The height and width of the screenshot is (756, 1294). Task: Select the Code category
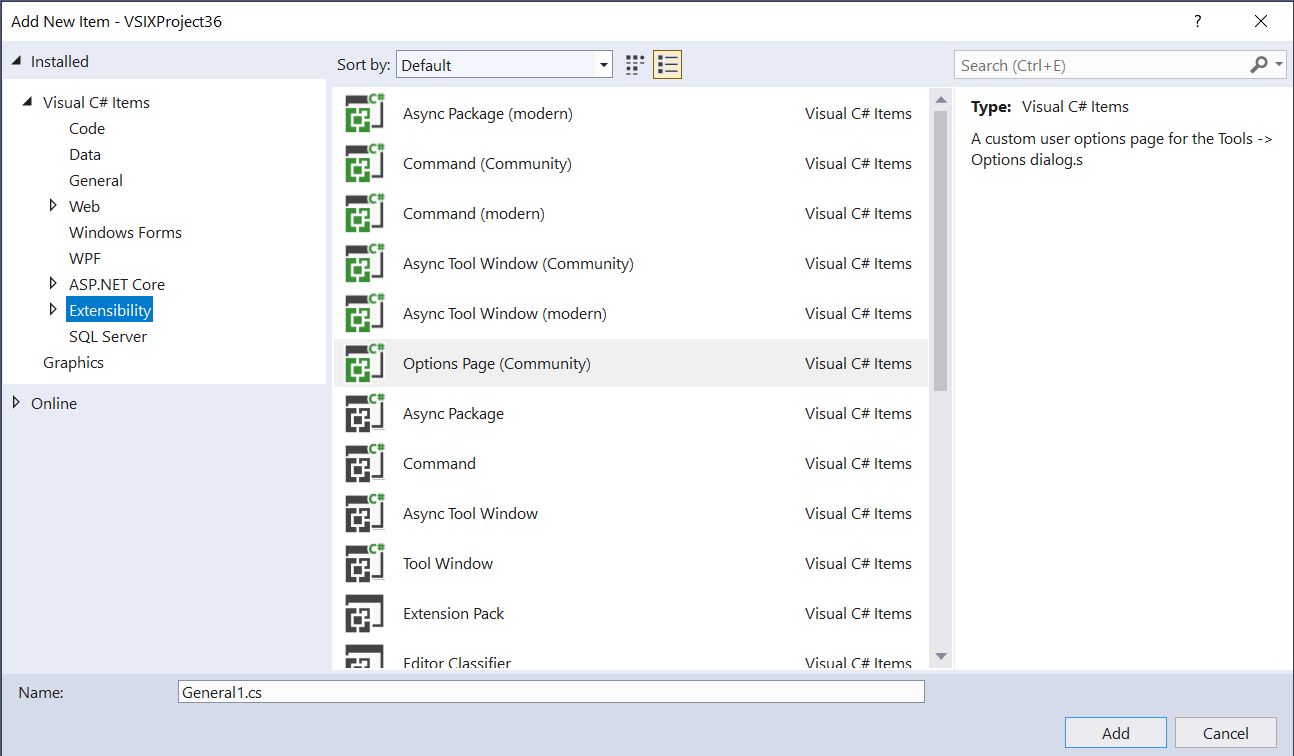pos(87,128)
